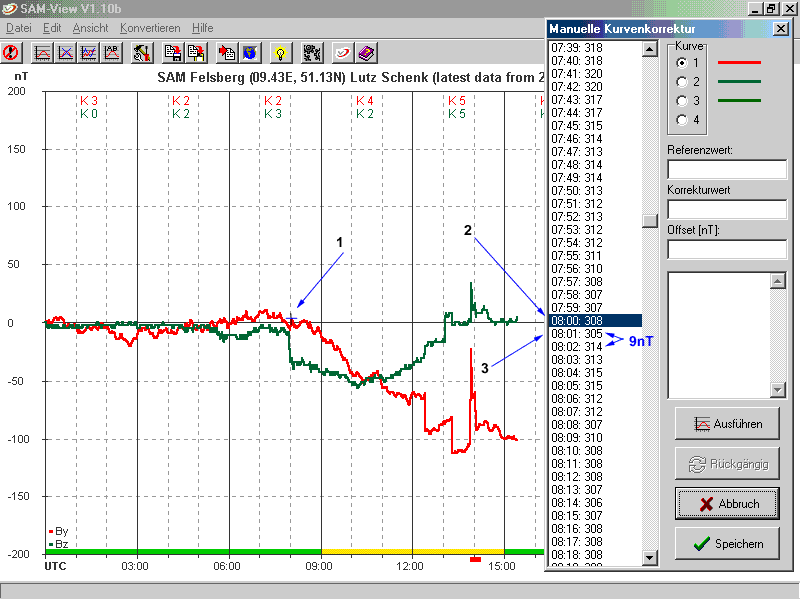Click the Speichern button
Screen dimensions: 800x600
727,543
